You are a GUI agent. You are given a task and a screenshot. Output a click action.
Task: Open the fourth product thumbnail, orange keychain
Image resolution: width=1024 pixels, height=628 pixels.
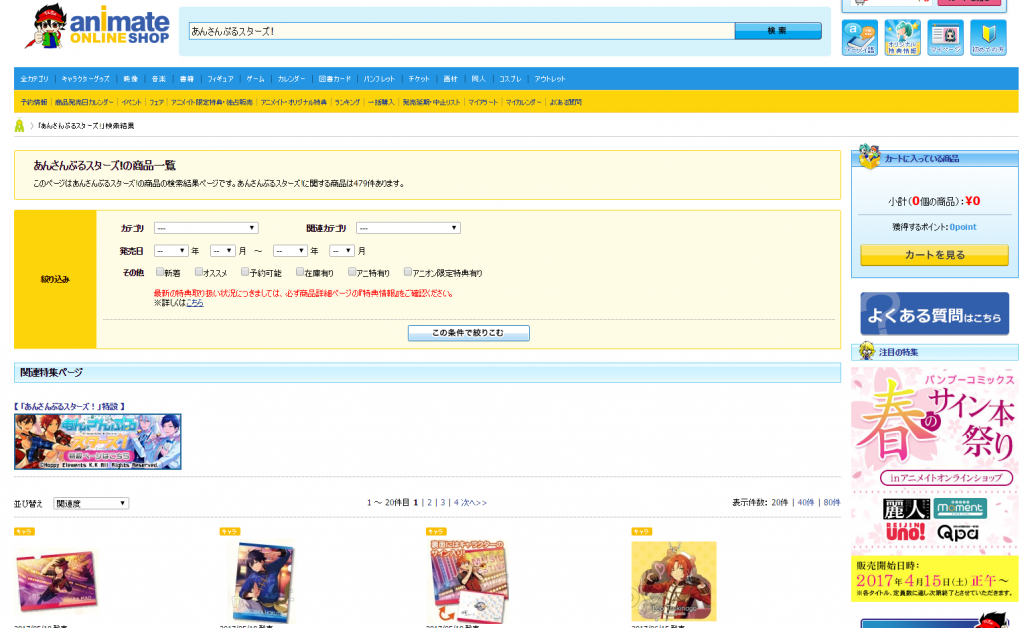click(674, 581)
